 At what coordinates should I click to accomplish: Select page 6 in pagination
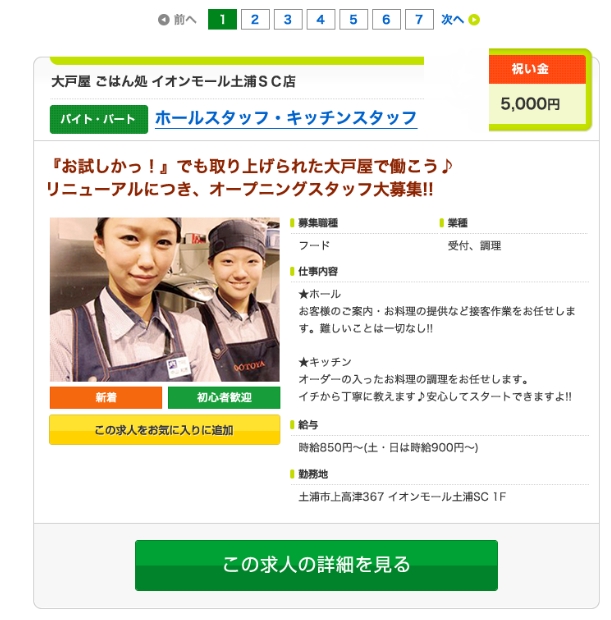pos(386,19)
